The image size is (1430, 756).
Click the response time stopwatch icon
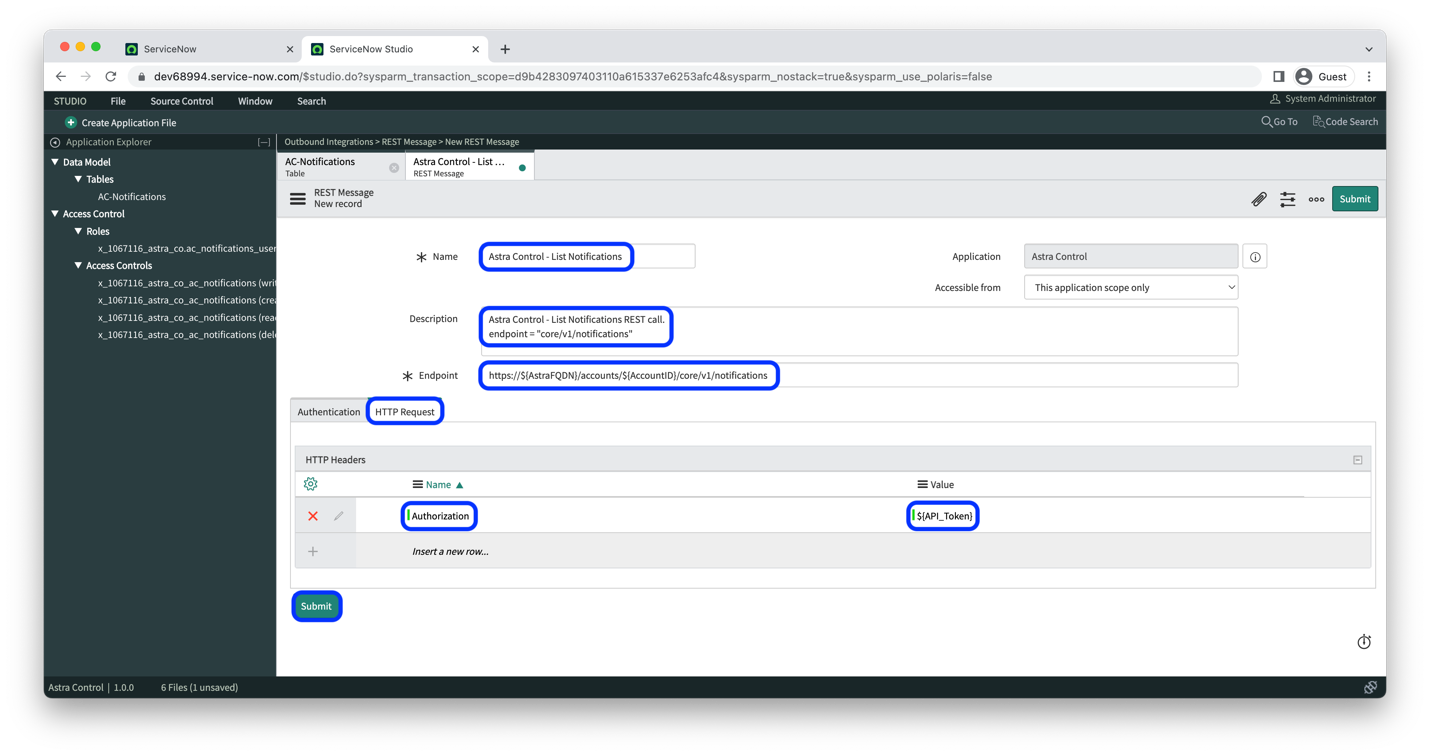1364,642
